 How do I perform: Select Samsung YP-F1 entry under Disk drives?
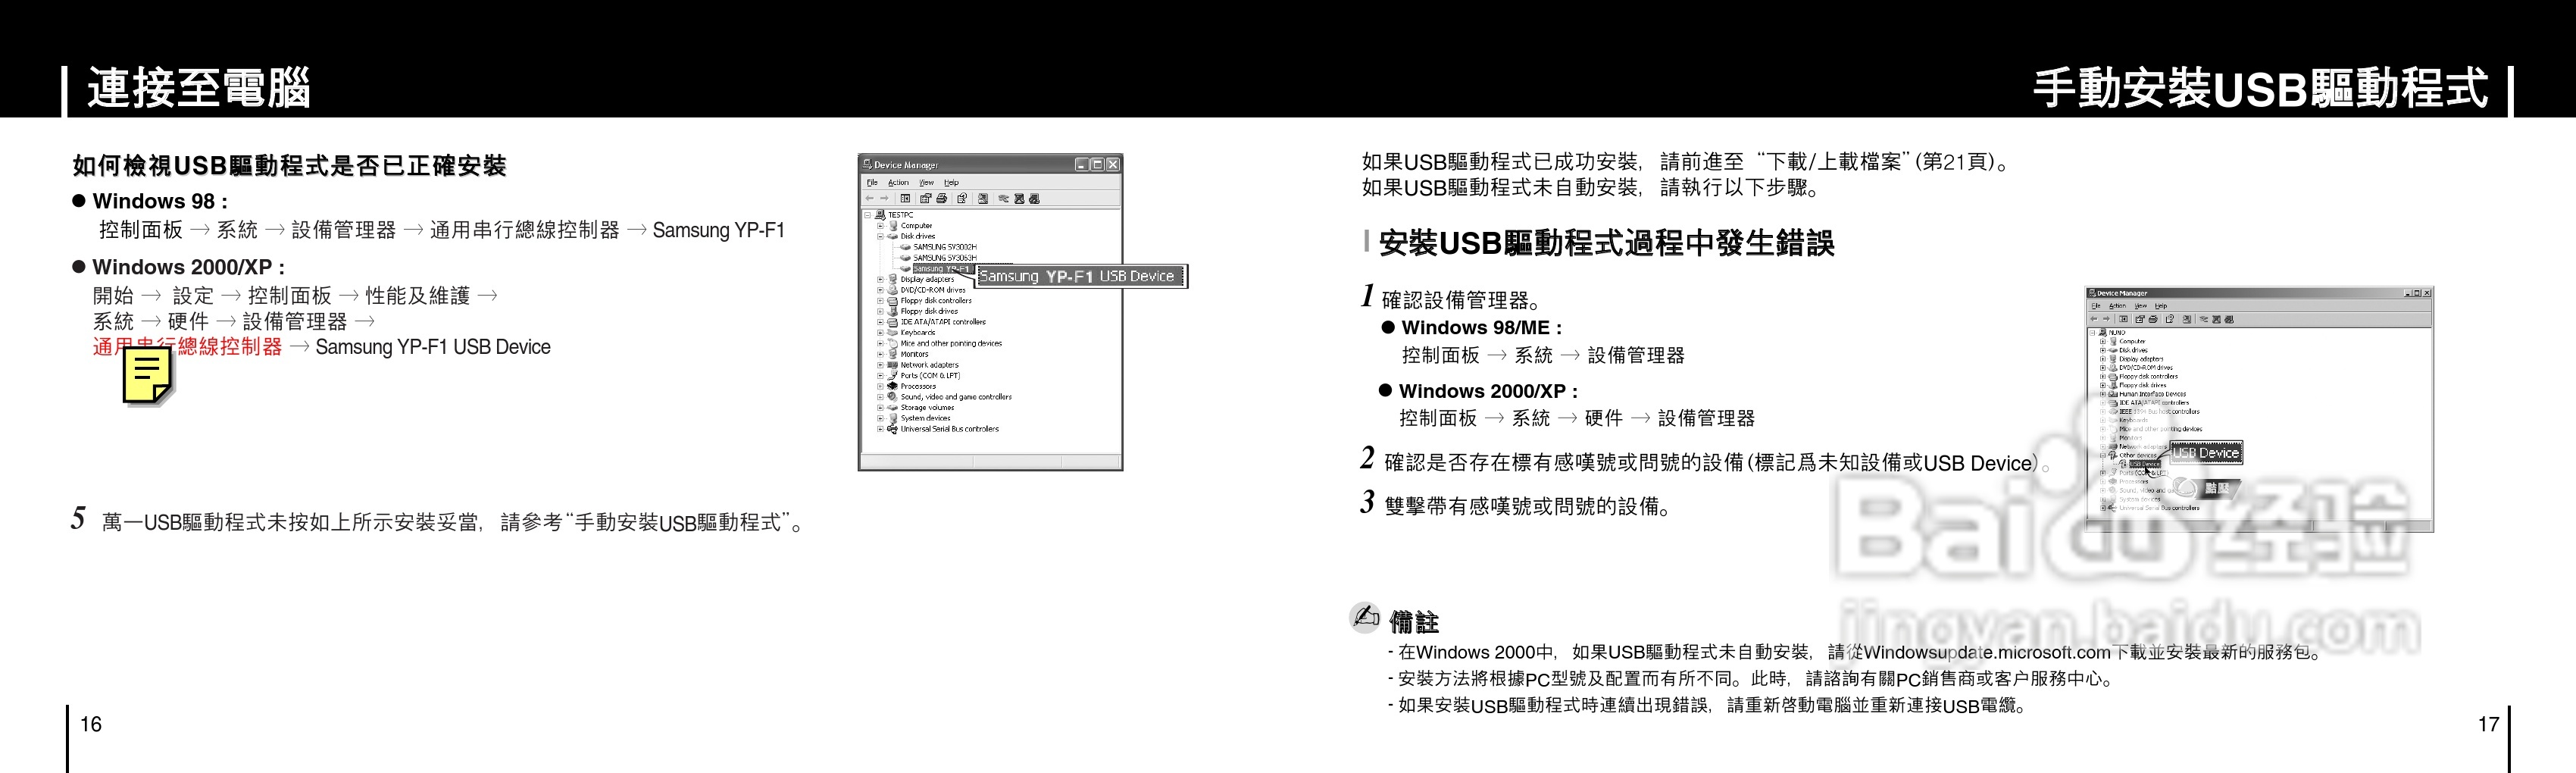943,269
